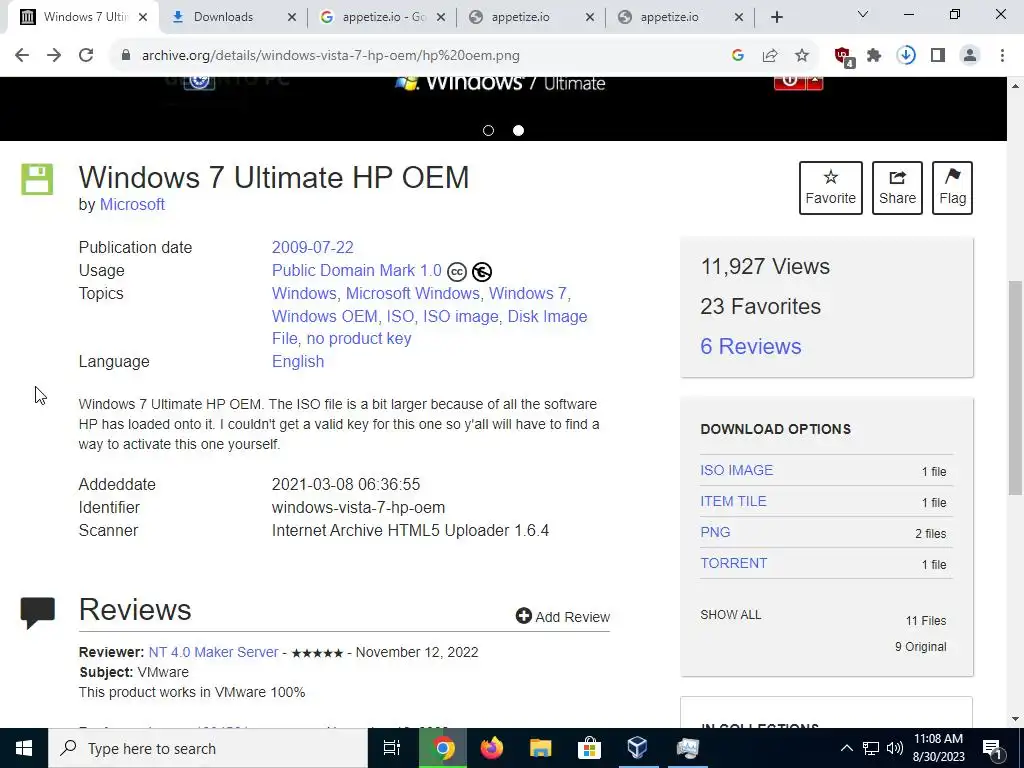Image resolution: width=1024 pixels, height=768 pixels.
Task: Reload the archive.org page
Action: click(86, 56)
